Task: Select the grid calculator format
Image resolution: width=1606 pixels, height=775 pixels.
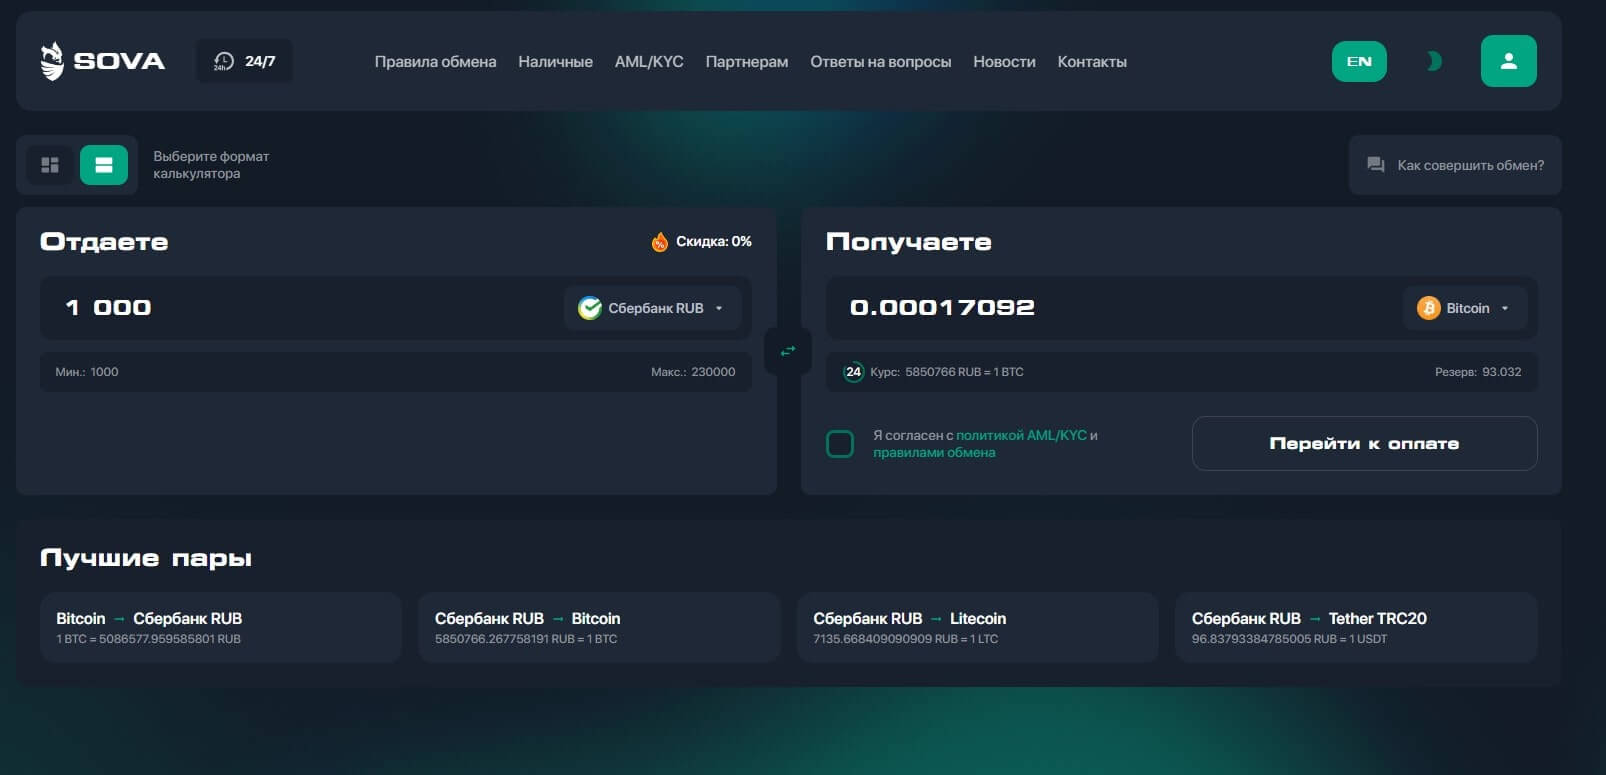Action: (x=50, y=165)
